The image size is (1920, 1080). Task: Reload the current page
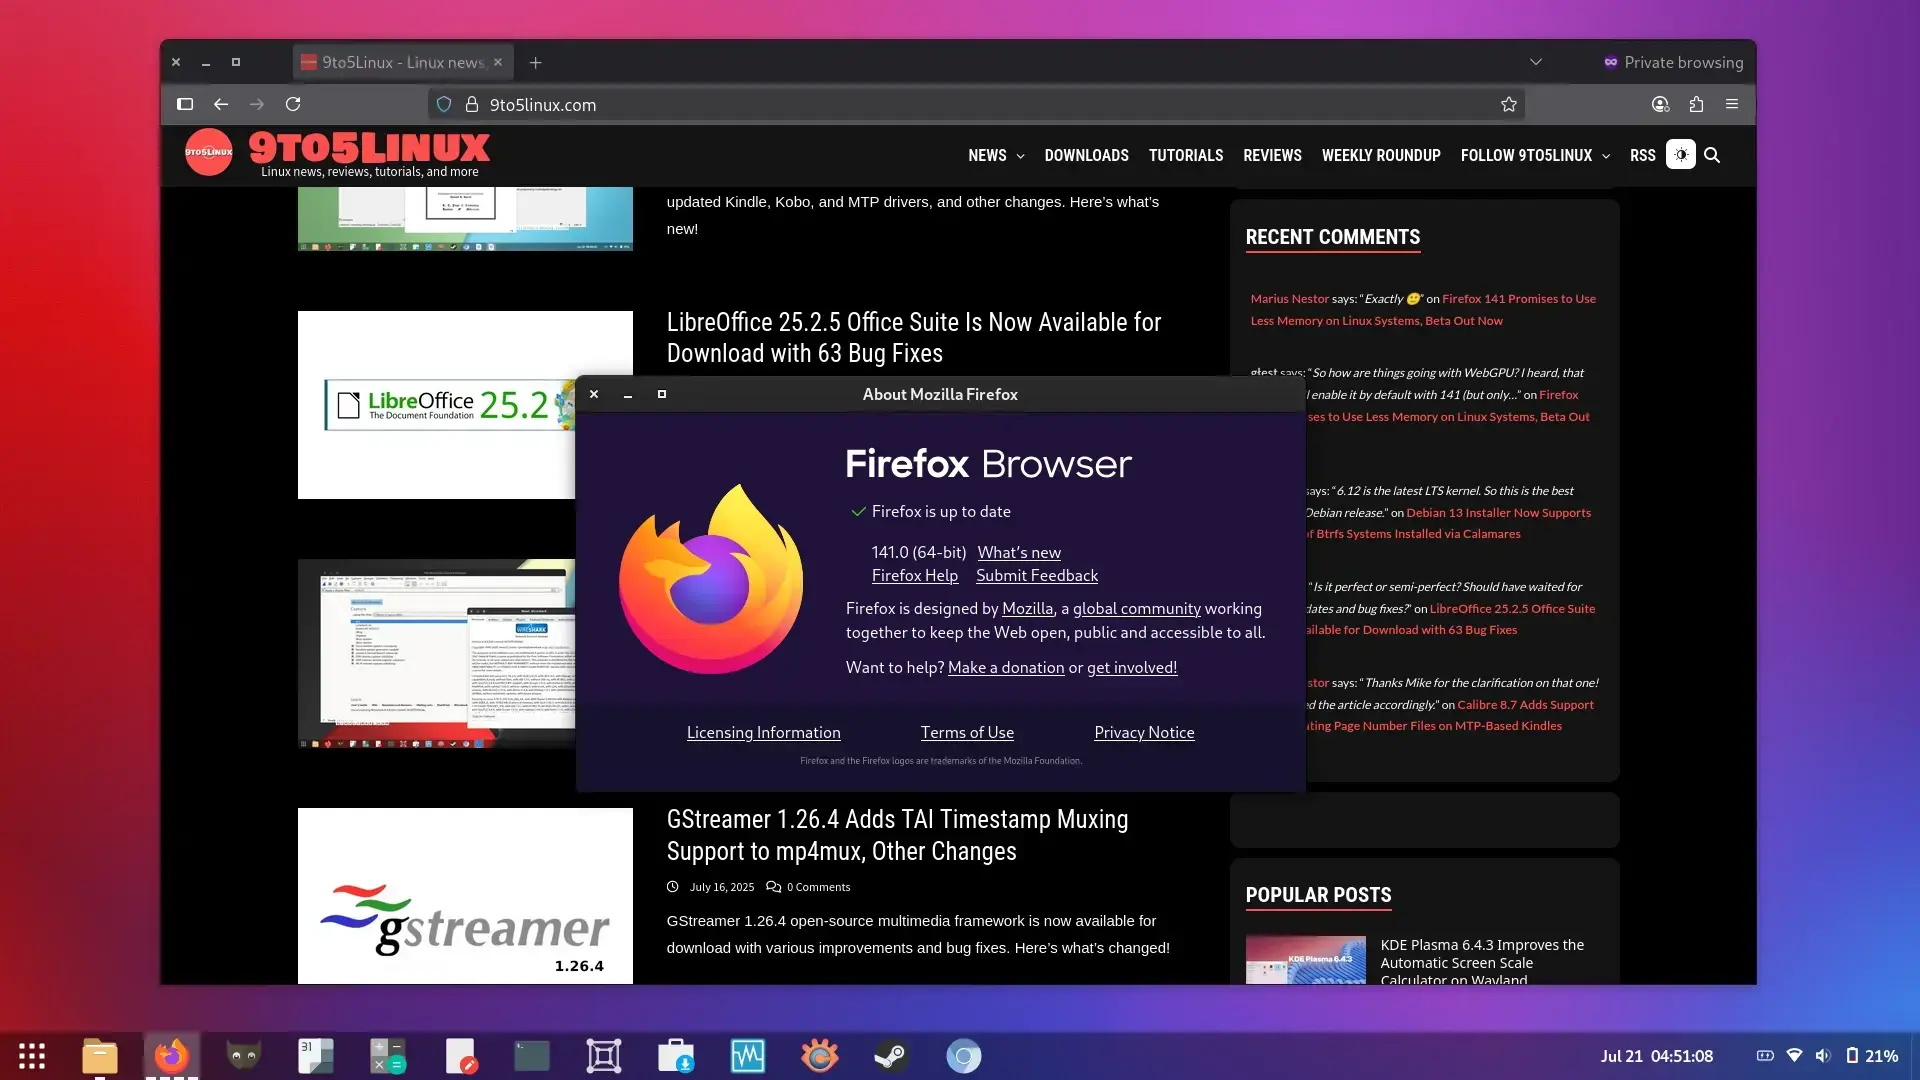294,104
